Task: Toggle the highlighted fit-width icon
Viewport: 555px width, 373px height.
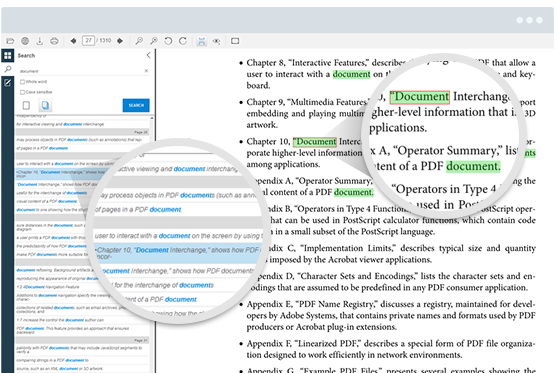Action: [x=201, y=41]
